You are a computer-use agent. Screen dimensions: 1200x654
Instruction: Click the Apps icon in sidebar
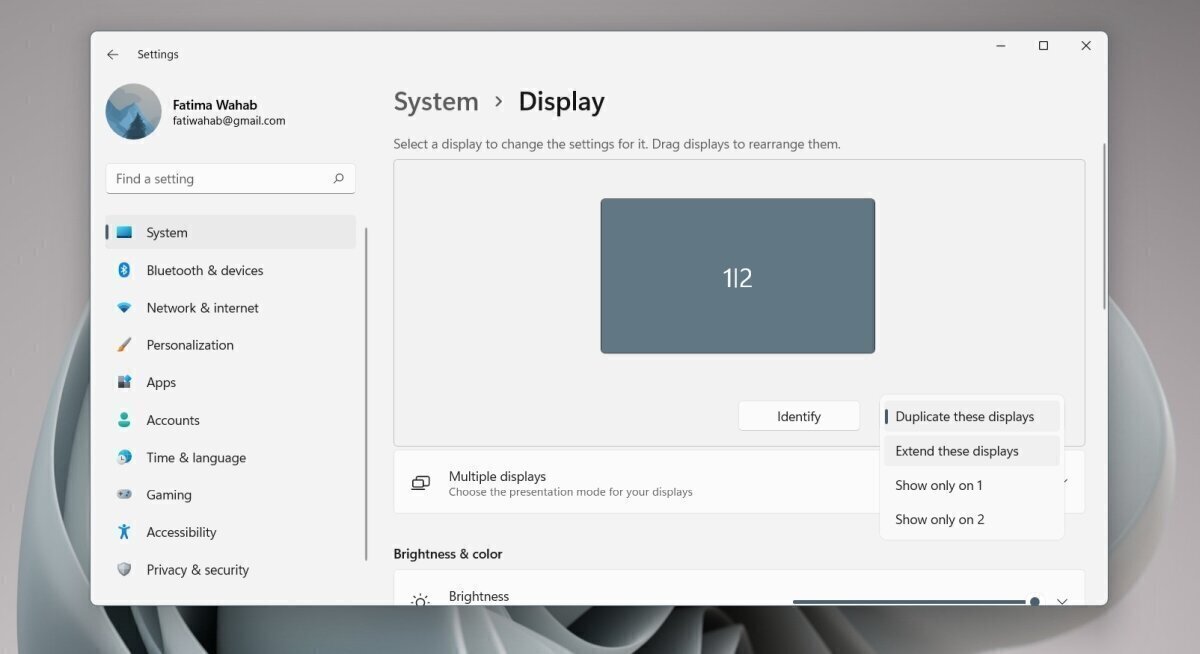pos(124,382)
